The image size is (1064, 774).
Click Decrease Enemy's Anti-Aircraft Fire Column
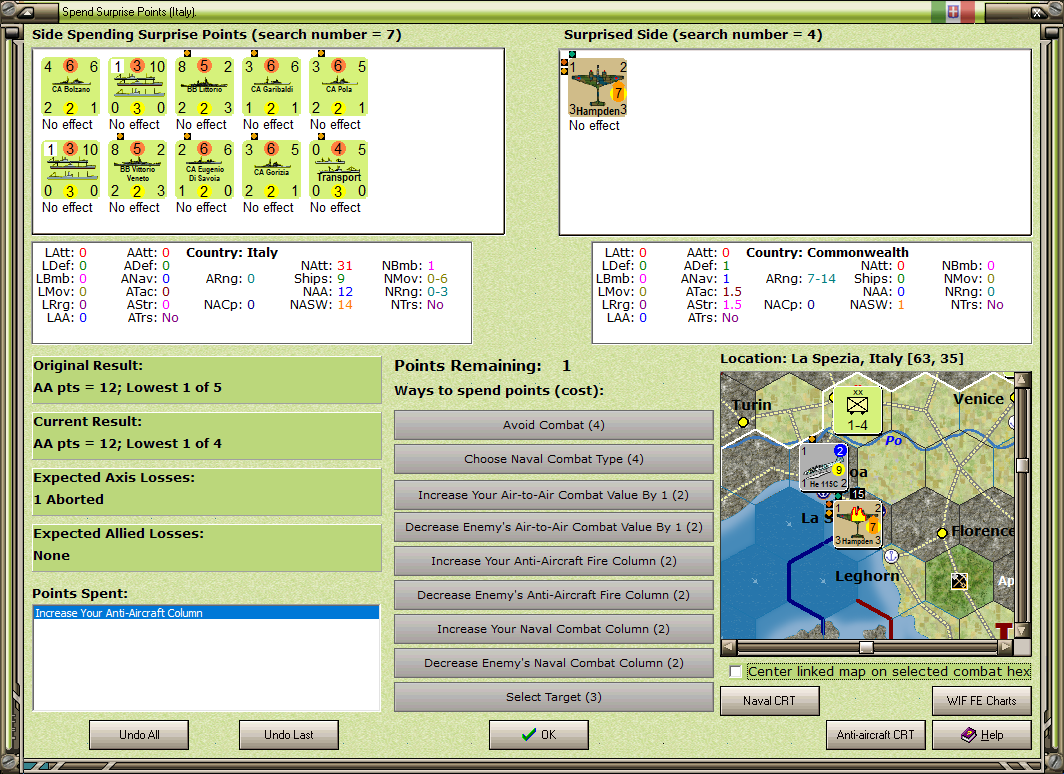click(x=554, y=595)
